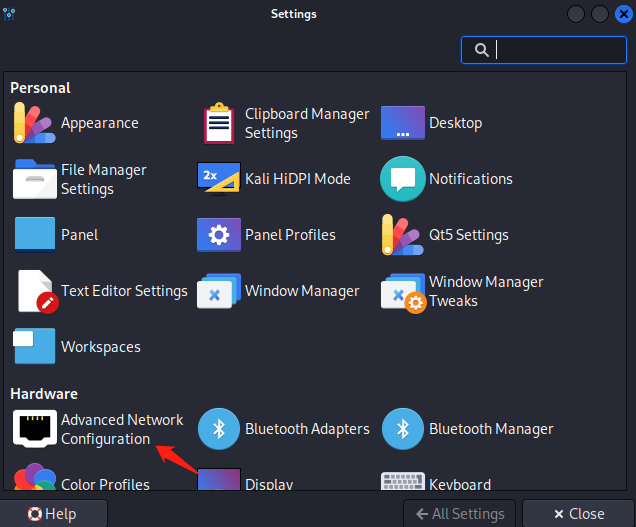Open the Panel Profiles gear icon
636x527 pixels.
[x=218, y=235]
